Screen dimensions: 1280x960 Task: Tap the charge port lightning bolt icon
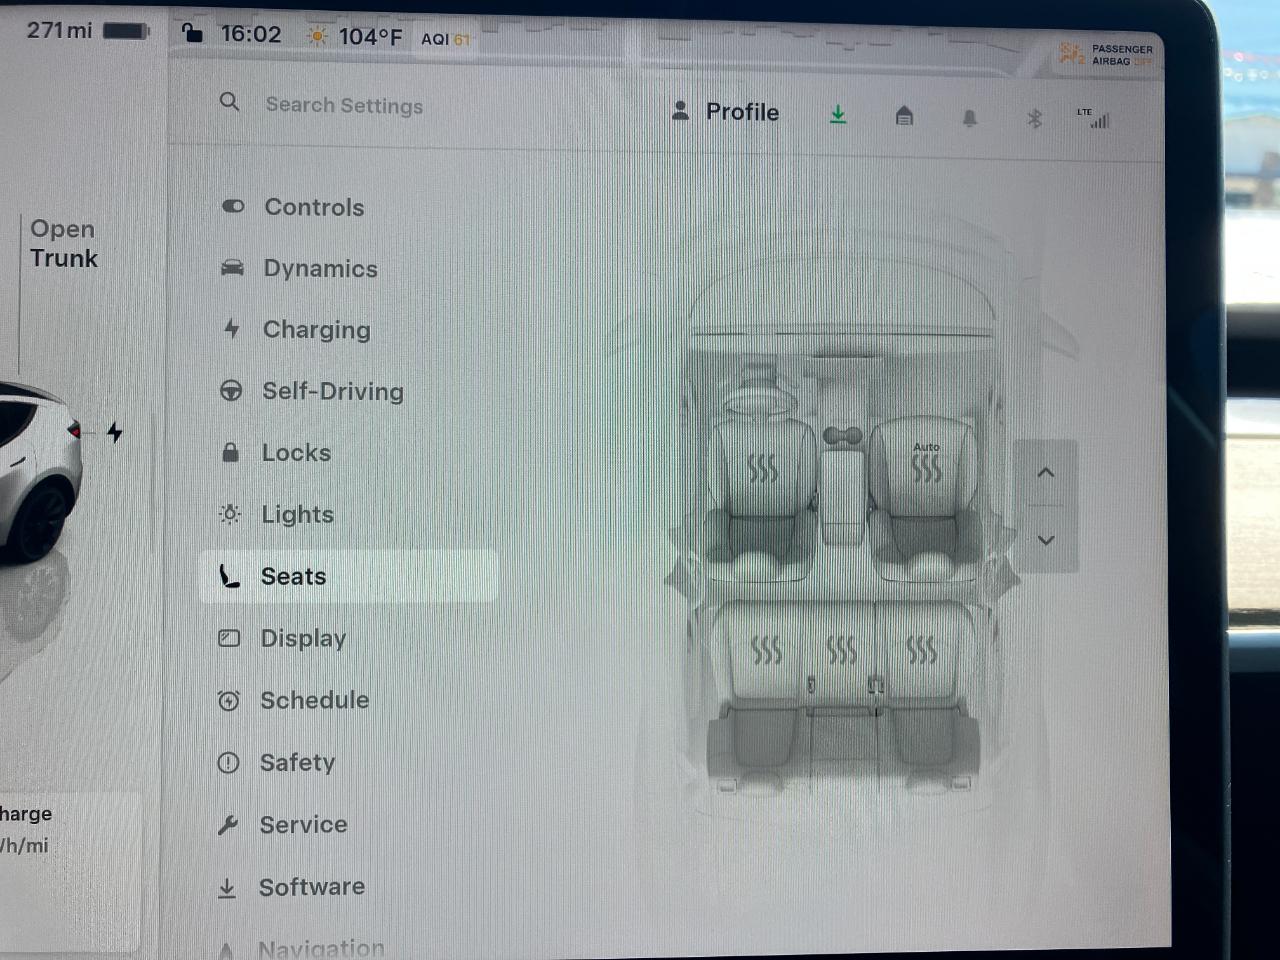click(x=115, y=432)
